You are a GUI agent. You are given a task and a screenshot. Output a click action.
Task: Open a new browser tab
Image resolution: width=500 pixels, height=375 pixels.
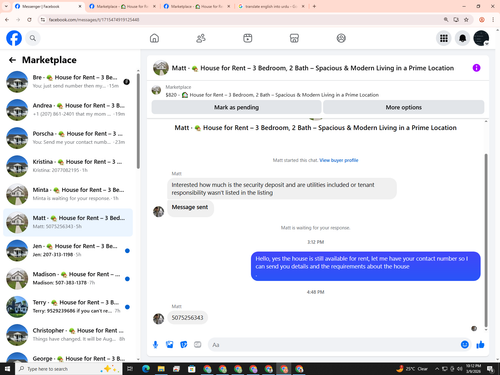coord(314,6)
